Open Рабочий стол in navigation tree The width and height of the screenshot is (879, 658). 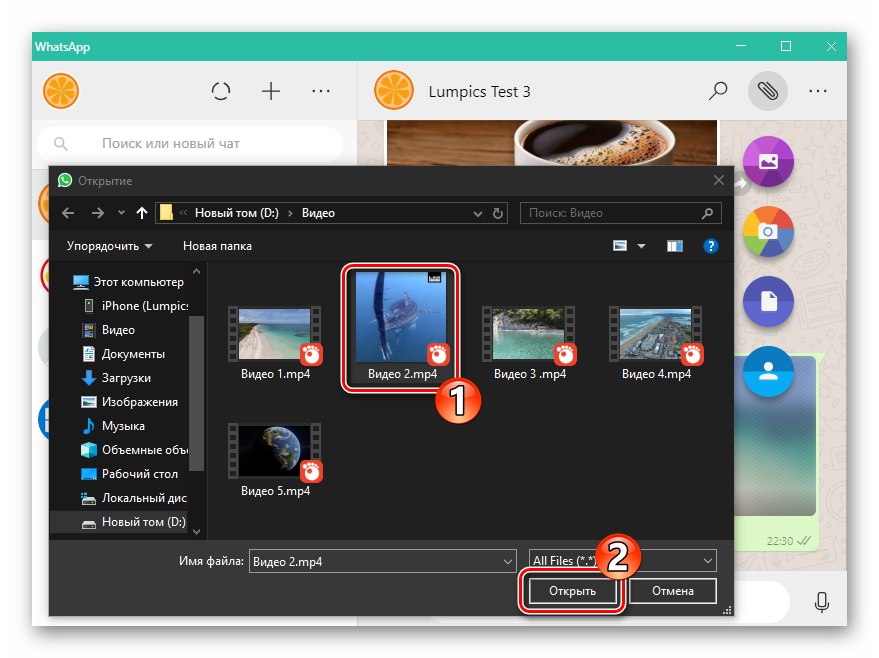click(130, 474)
